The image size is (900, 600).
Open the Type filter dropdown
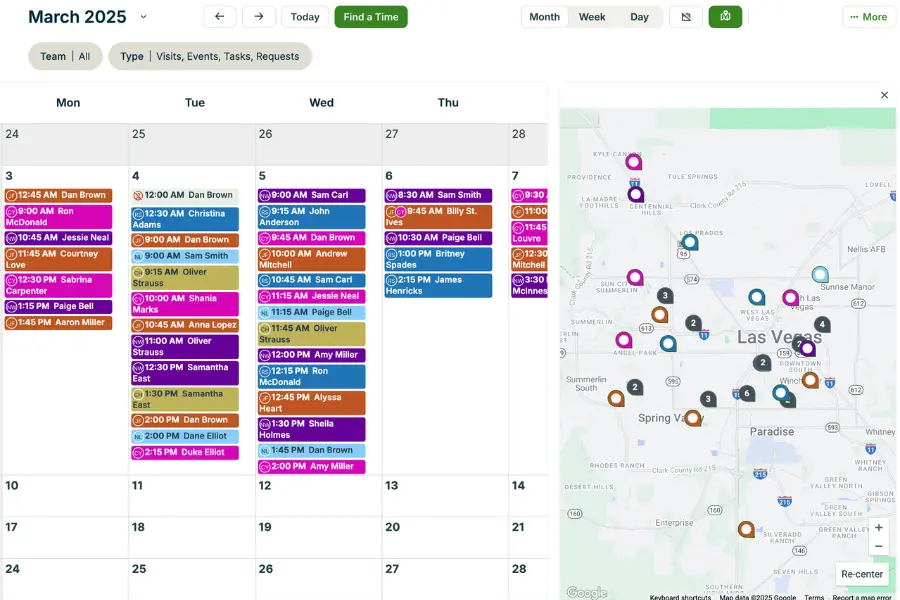[210, 56]
